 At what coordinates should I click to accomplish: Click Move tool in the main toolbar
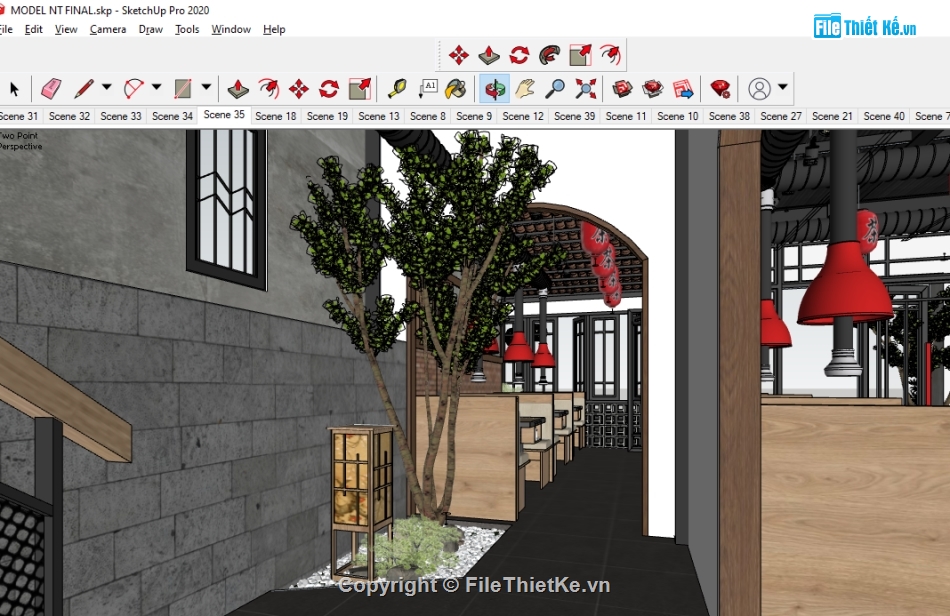pos(299,89)
